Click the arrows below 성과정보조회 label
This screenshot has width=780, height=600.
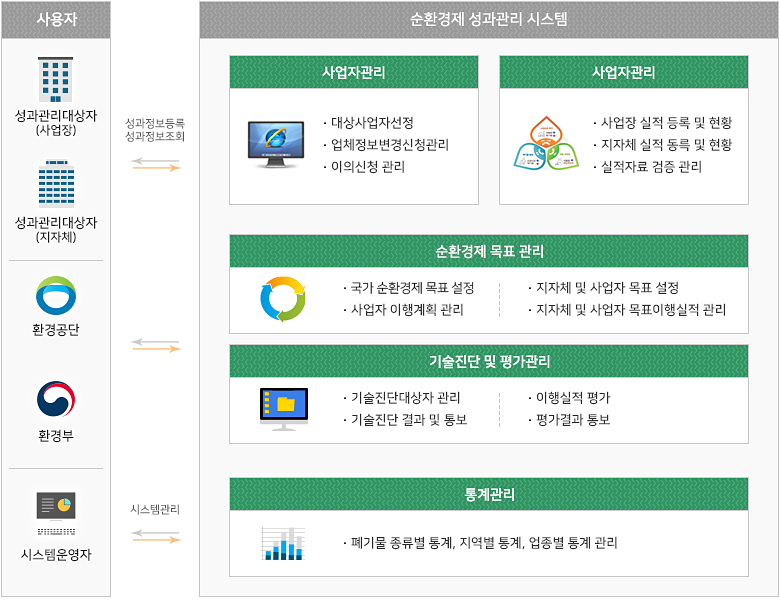(156, 165)
